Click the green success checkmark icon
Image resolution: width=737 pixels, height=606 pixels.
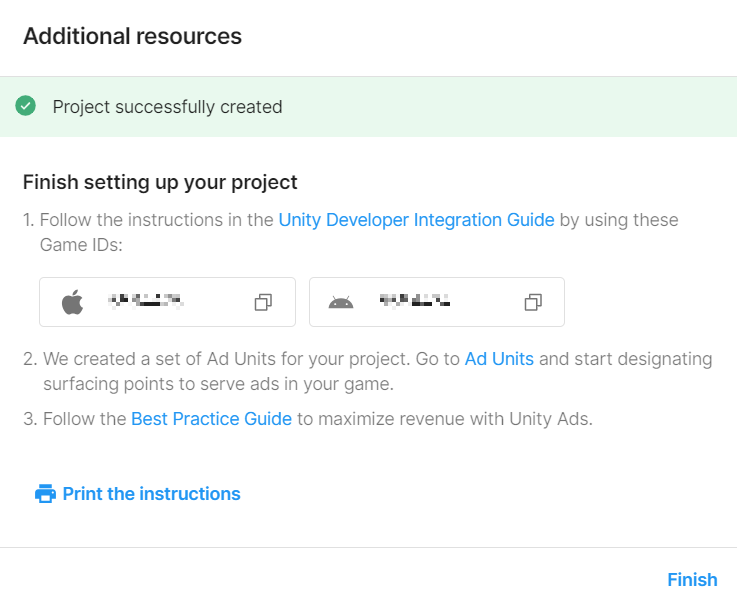pyautogui.click(x=25, y=106)
